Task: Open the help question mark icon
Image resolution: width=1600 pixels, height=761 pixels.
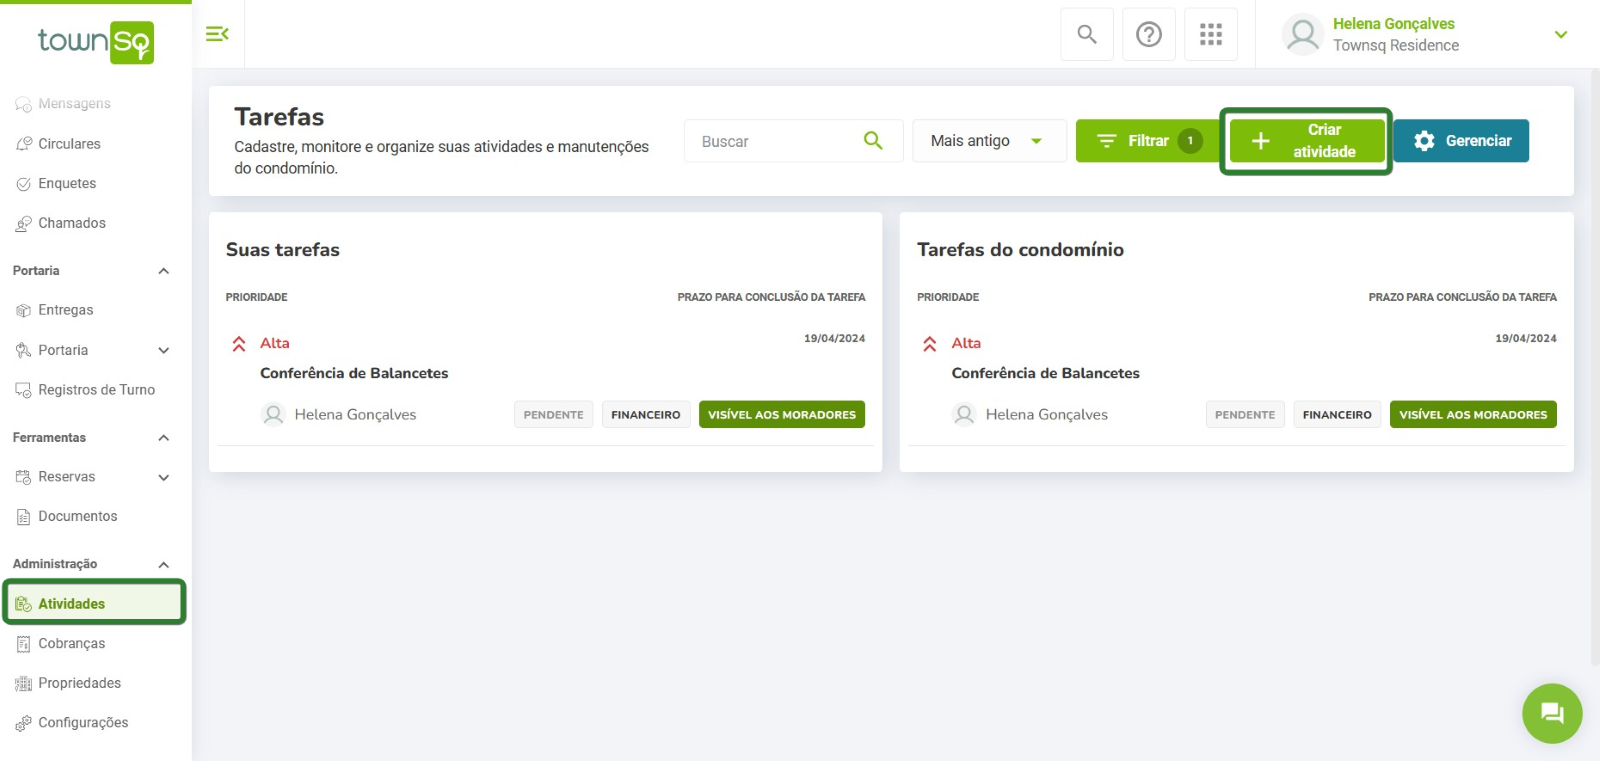Action: [1149, 34]
